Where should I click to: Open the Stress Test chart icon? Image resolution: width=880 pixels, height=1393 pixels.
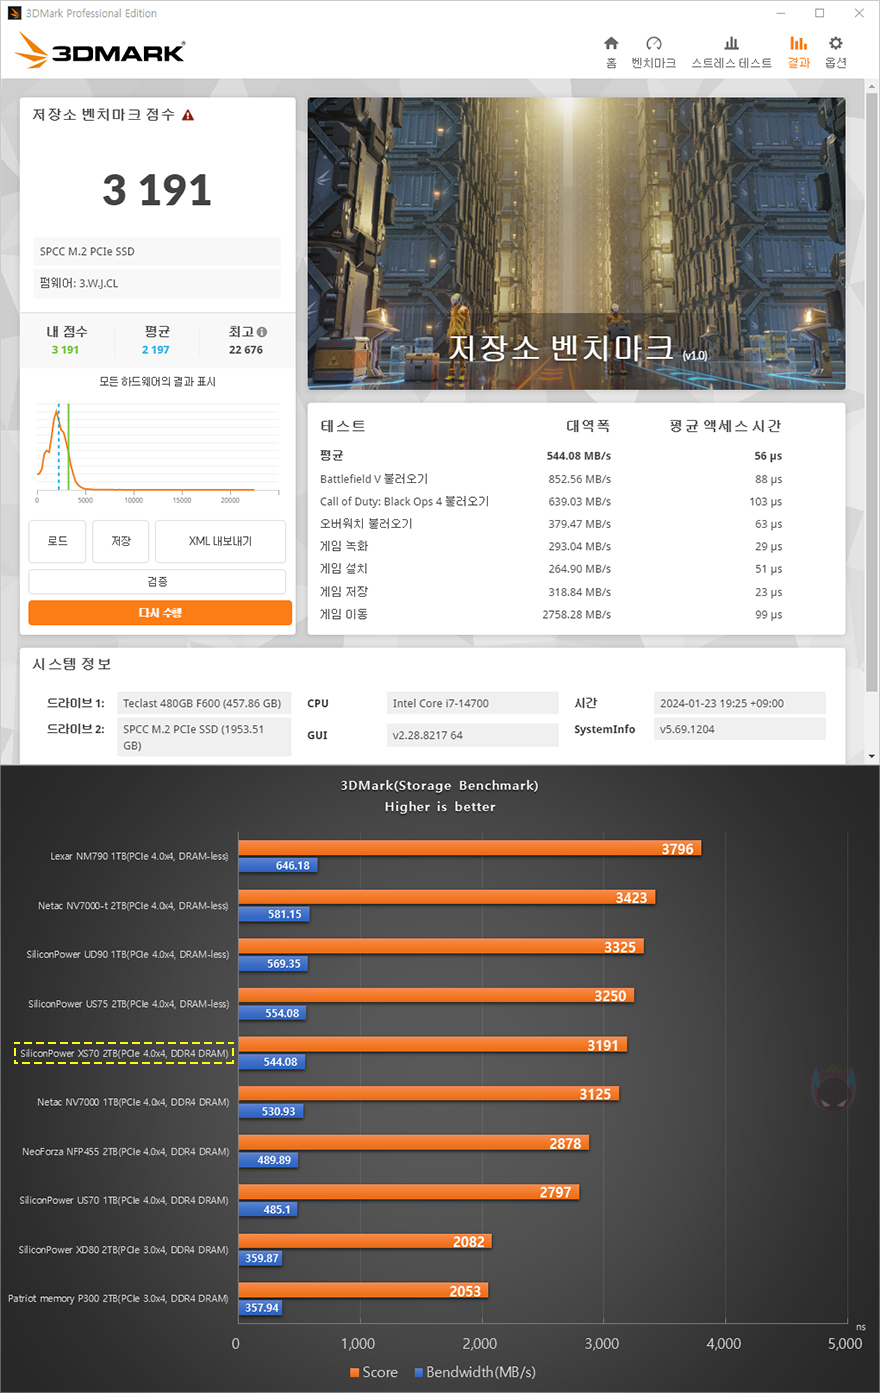[x=731, y=43]
